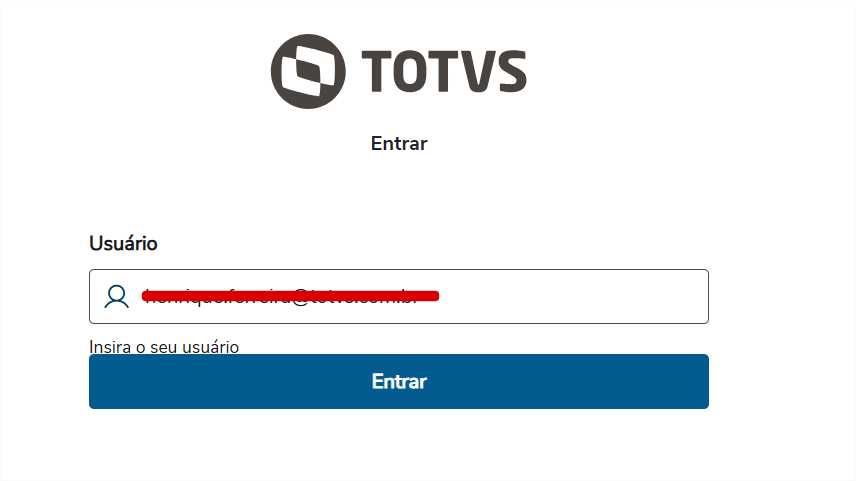Click the user silhouette icon in field
Image resolution: width=856 pixels, height=481 pixels.
116,296
